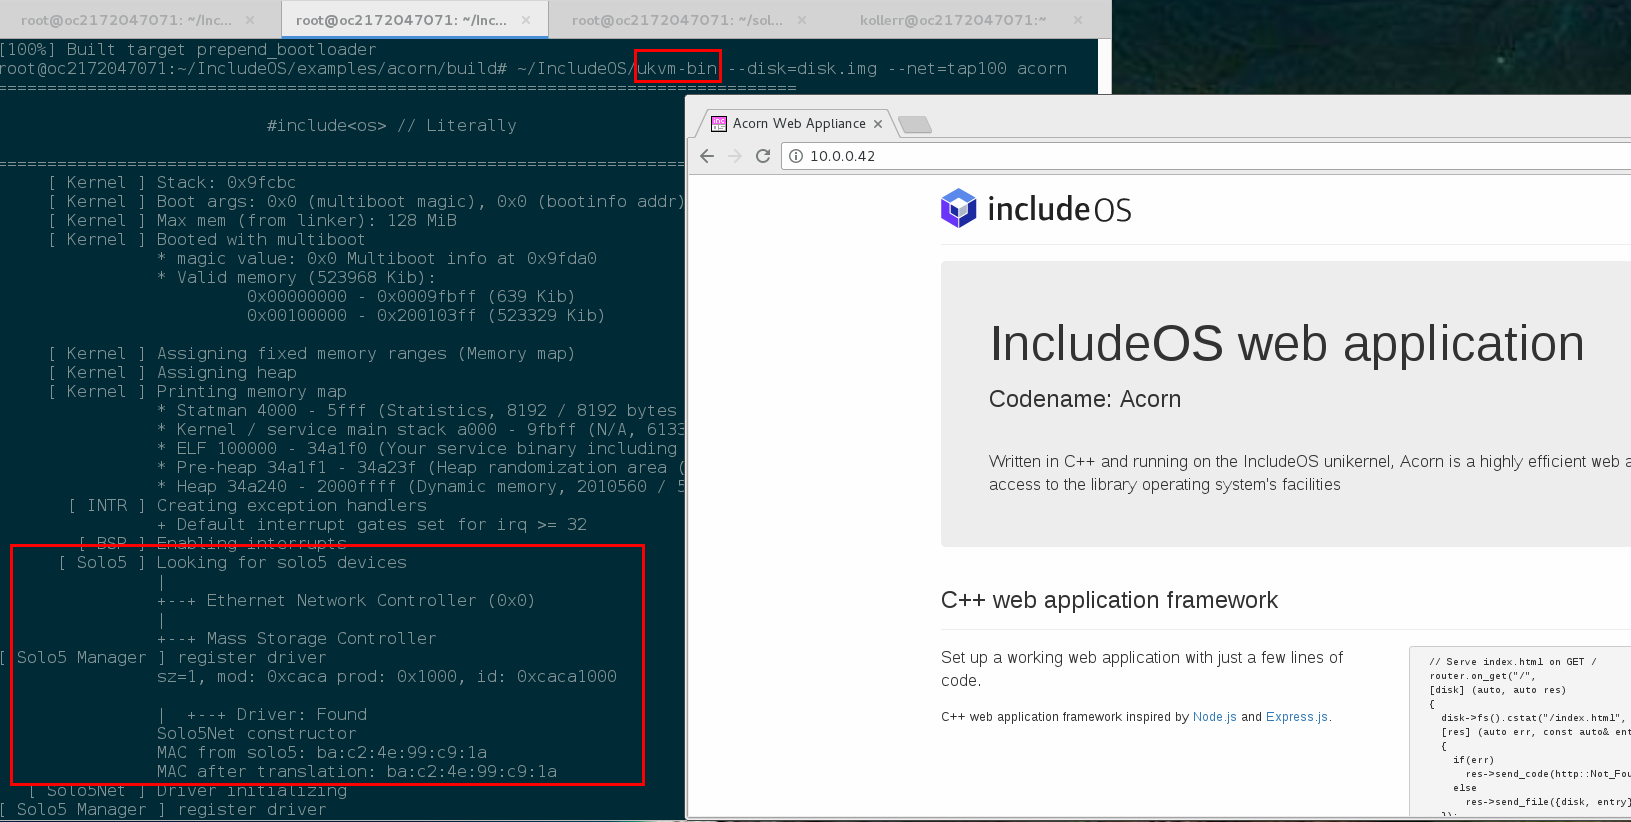This screenshot has width=1631, height=822.
Task: Click 'Built target prepend_bootloader' line
Action: (221, 49)
